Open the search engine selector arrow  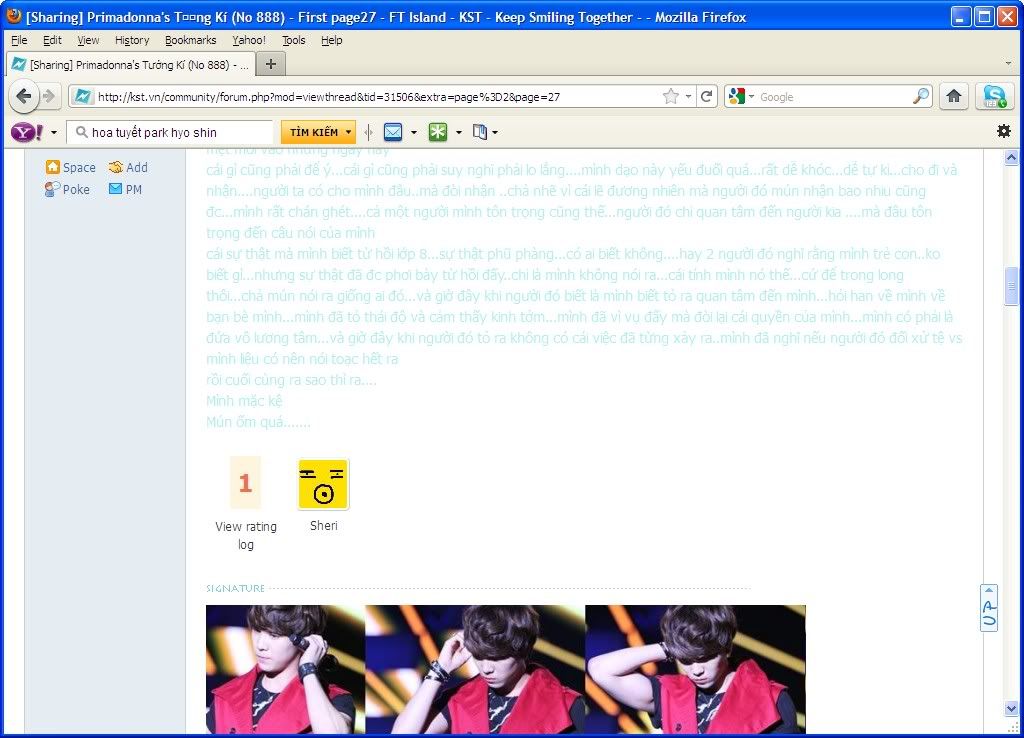[751, 97]
